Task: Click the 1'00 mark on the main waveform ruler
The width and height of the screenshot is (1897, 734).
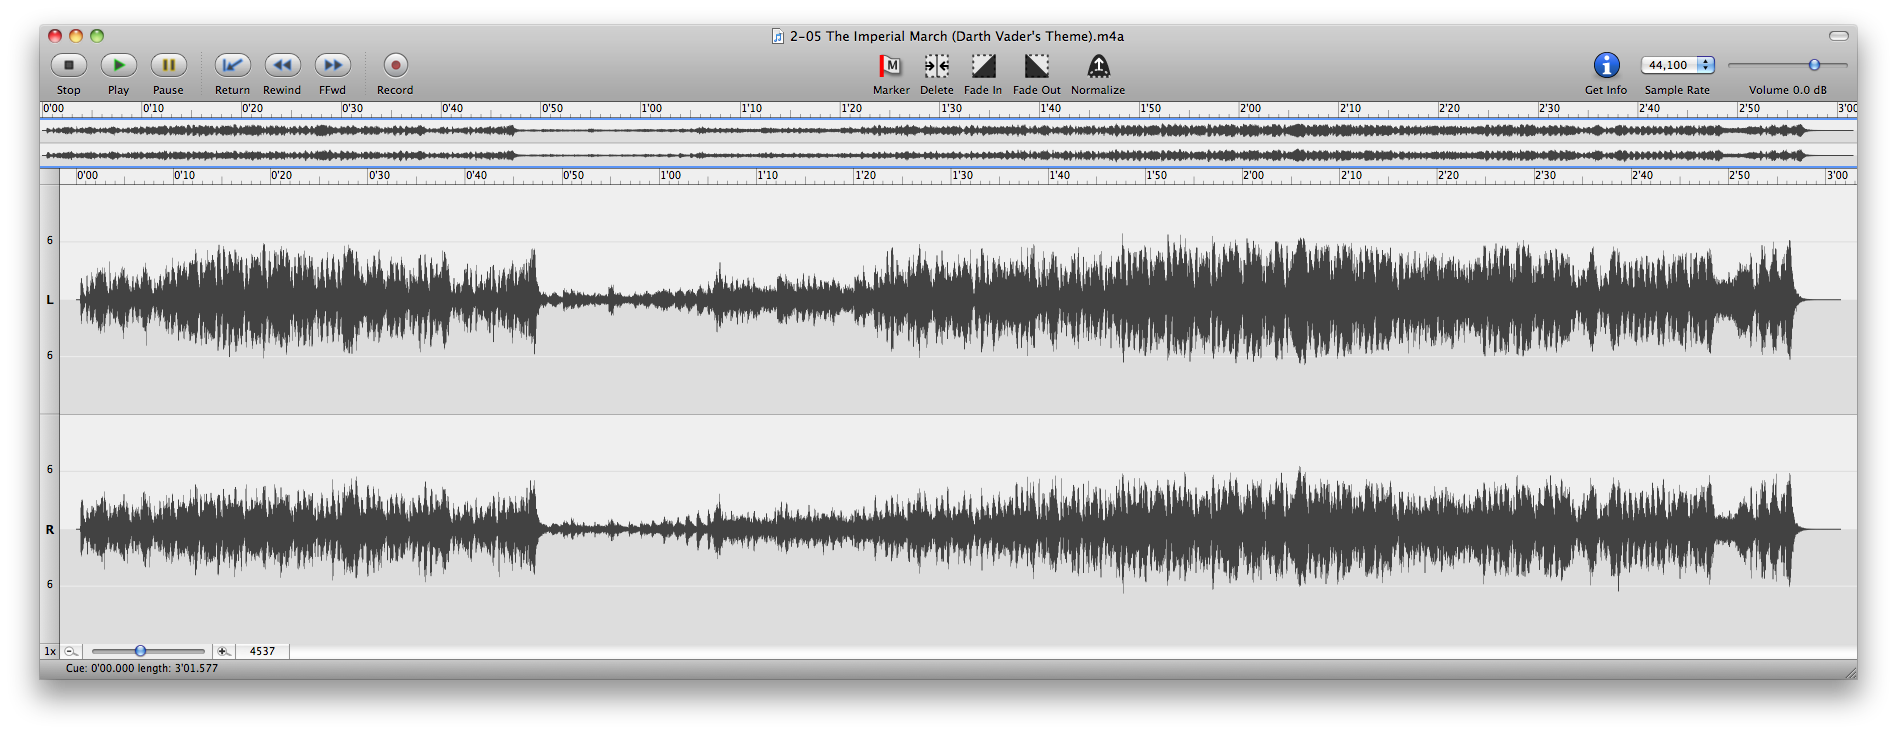Action: pos(671,175)
